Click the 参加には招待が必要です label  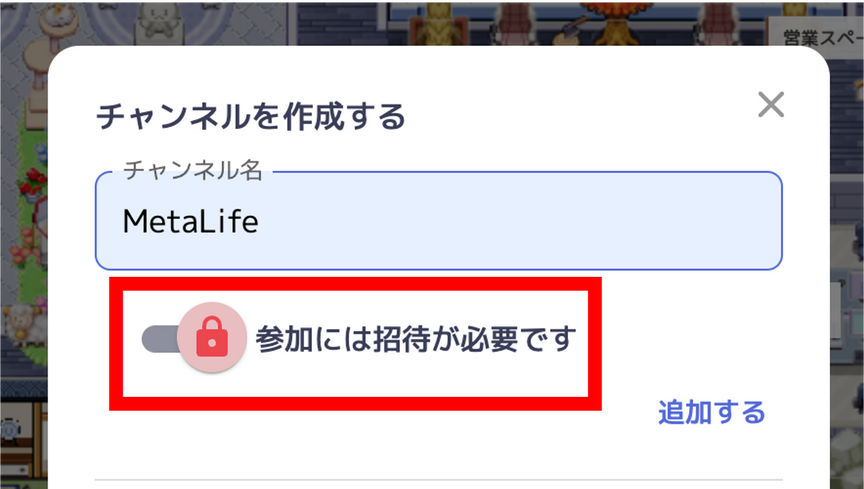415,338
